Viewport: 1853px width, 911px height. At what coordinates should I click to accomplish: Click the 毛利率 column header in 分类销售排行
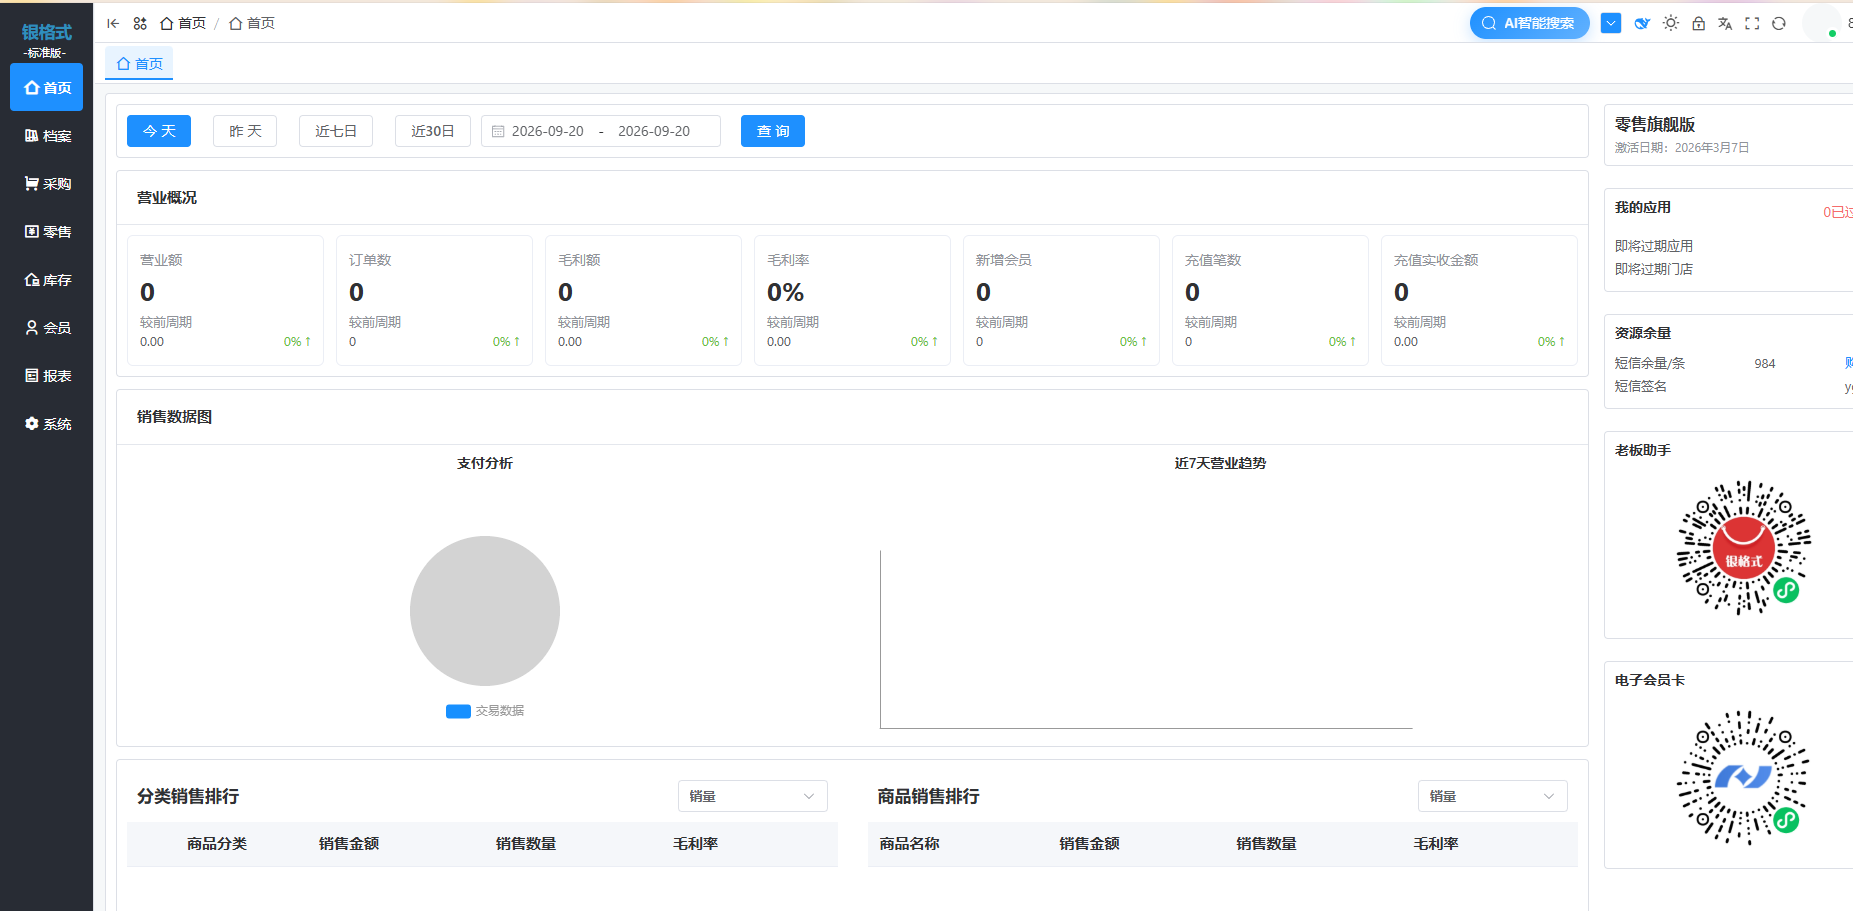(x=696, y=844)
